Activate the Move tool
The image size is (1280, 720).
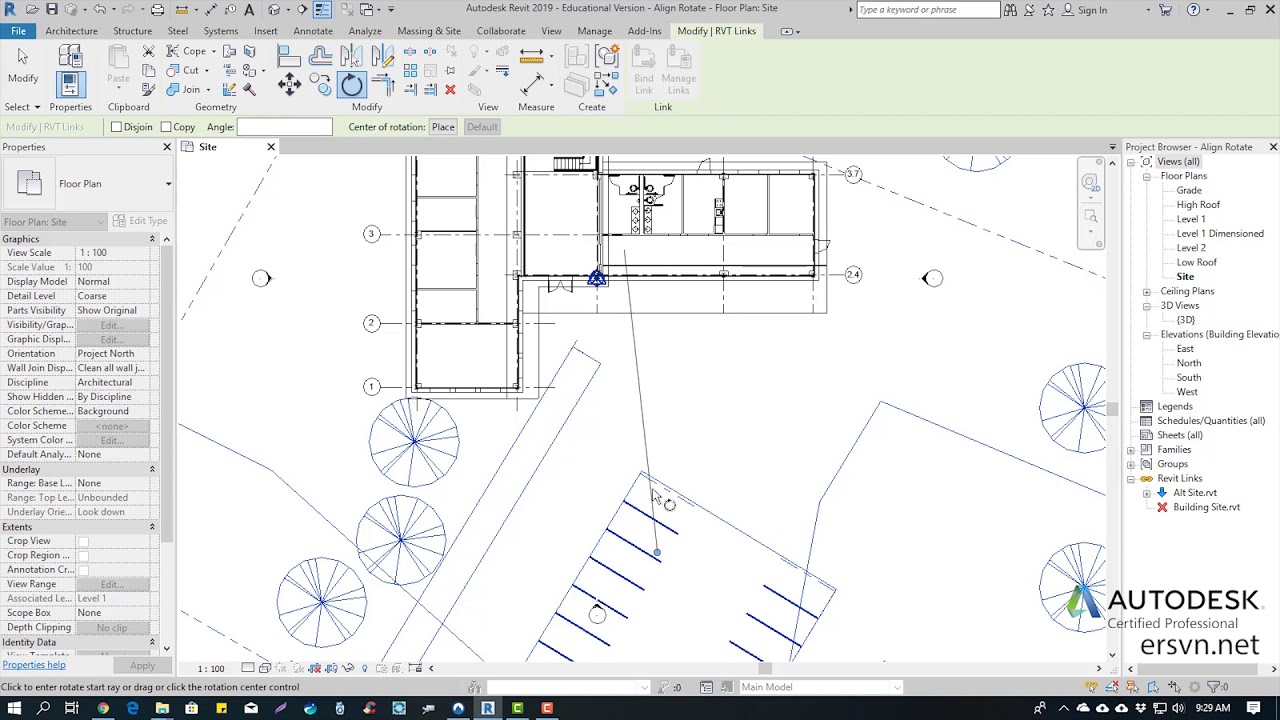pos(289,84)
